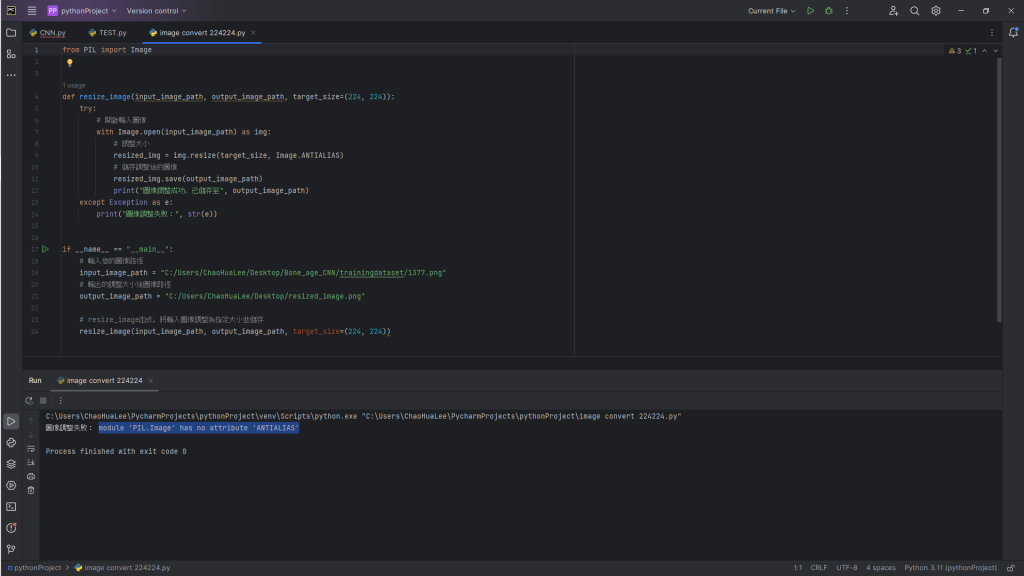Click the editor's vertical scrollbar
Image resolution: width=1024 pixels, height=576 pixels.
999,190
